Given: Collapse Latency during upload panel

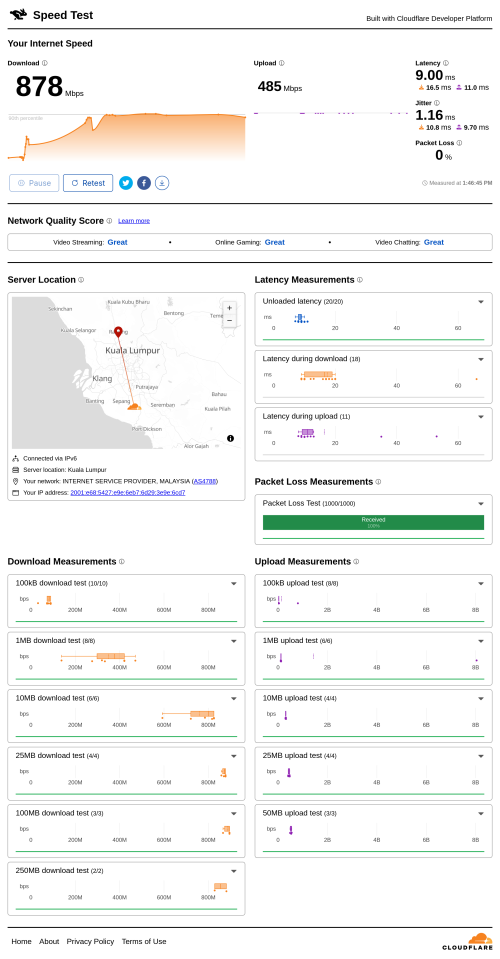Looking at the screenshot, I should [x=481, y=417].
